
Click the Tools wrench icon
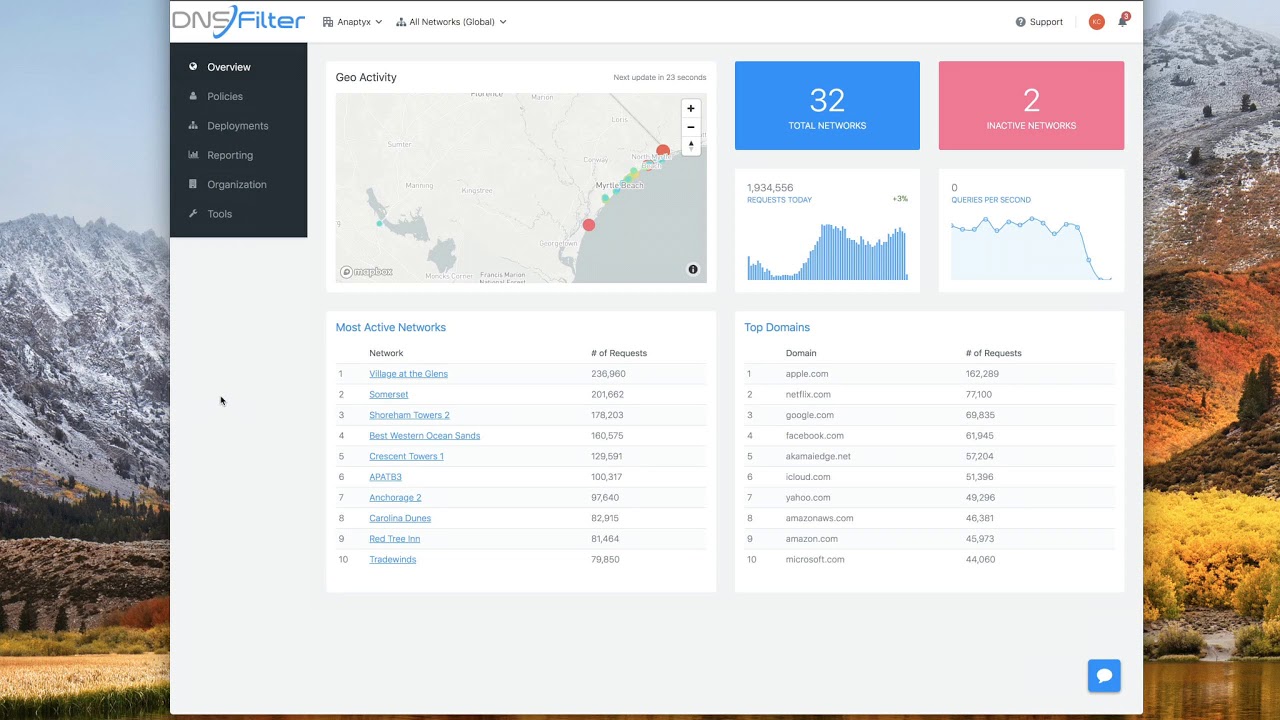(193, 214)
